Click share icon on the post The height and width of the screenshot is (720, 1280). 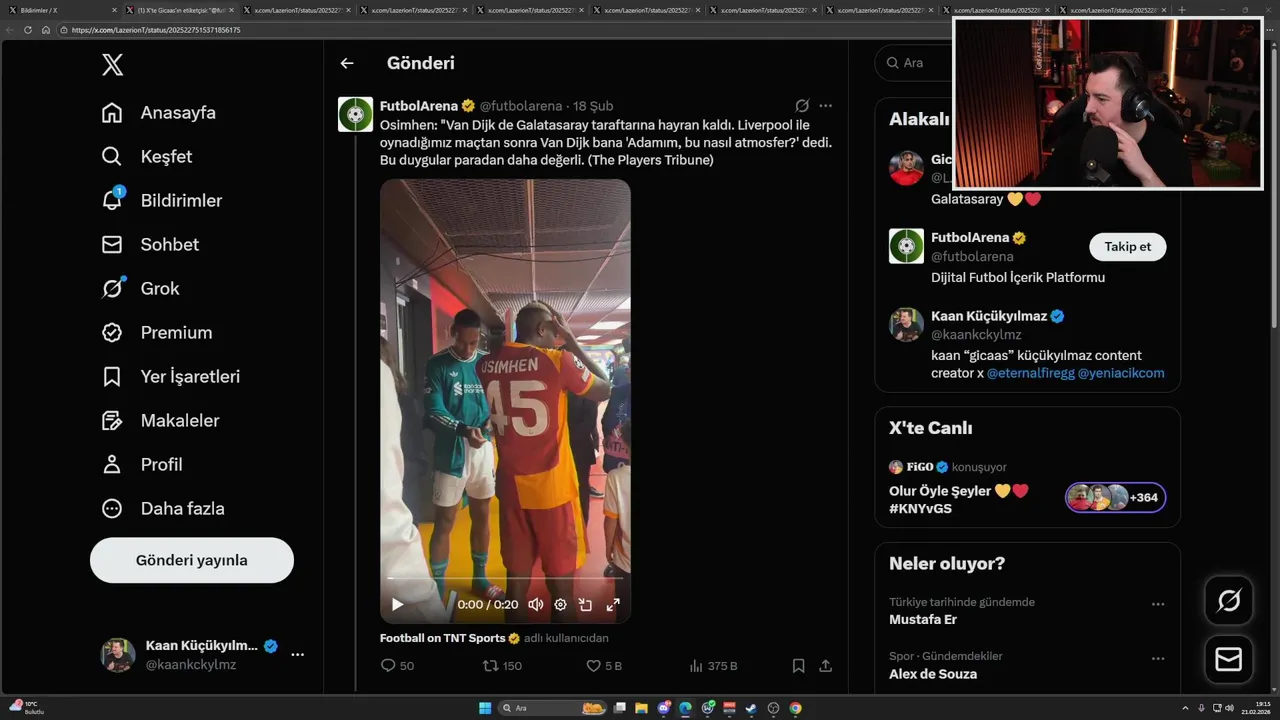tap(826, 665)
